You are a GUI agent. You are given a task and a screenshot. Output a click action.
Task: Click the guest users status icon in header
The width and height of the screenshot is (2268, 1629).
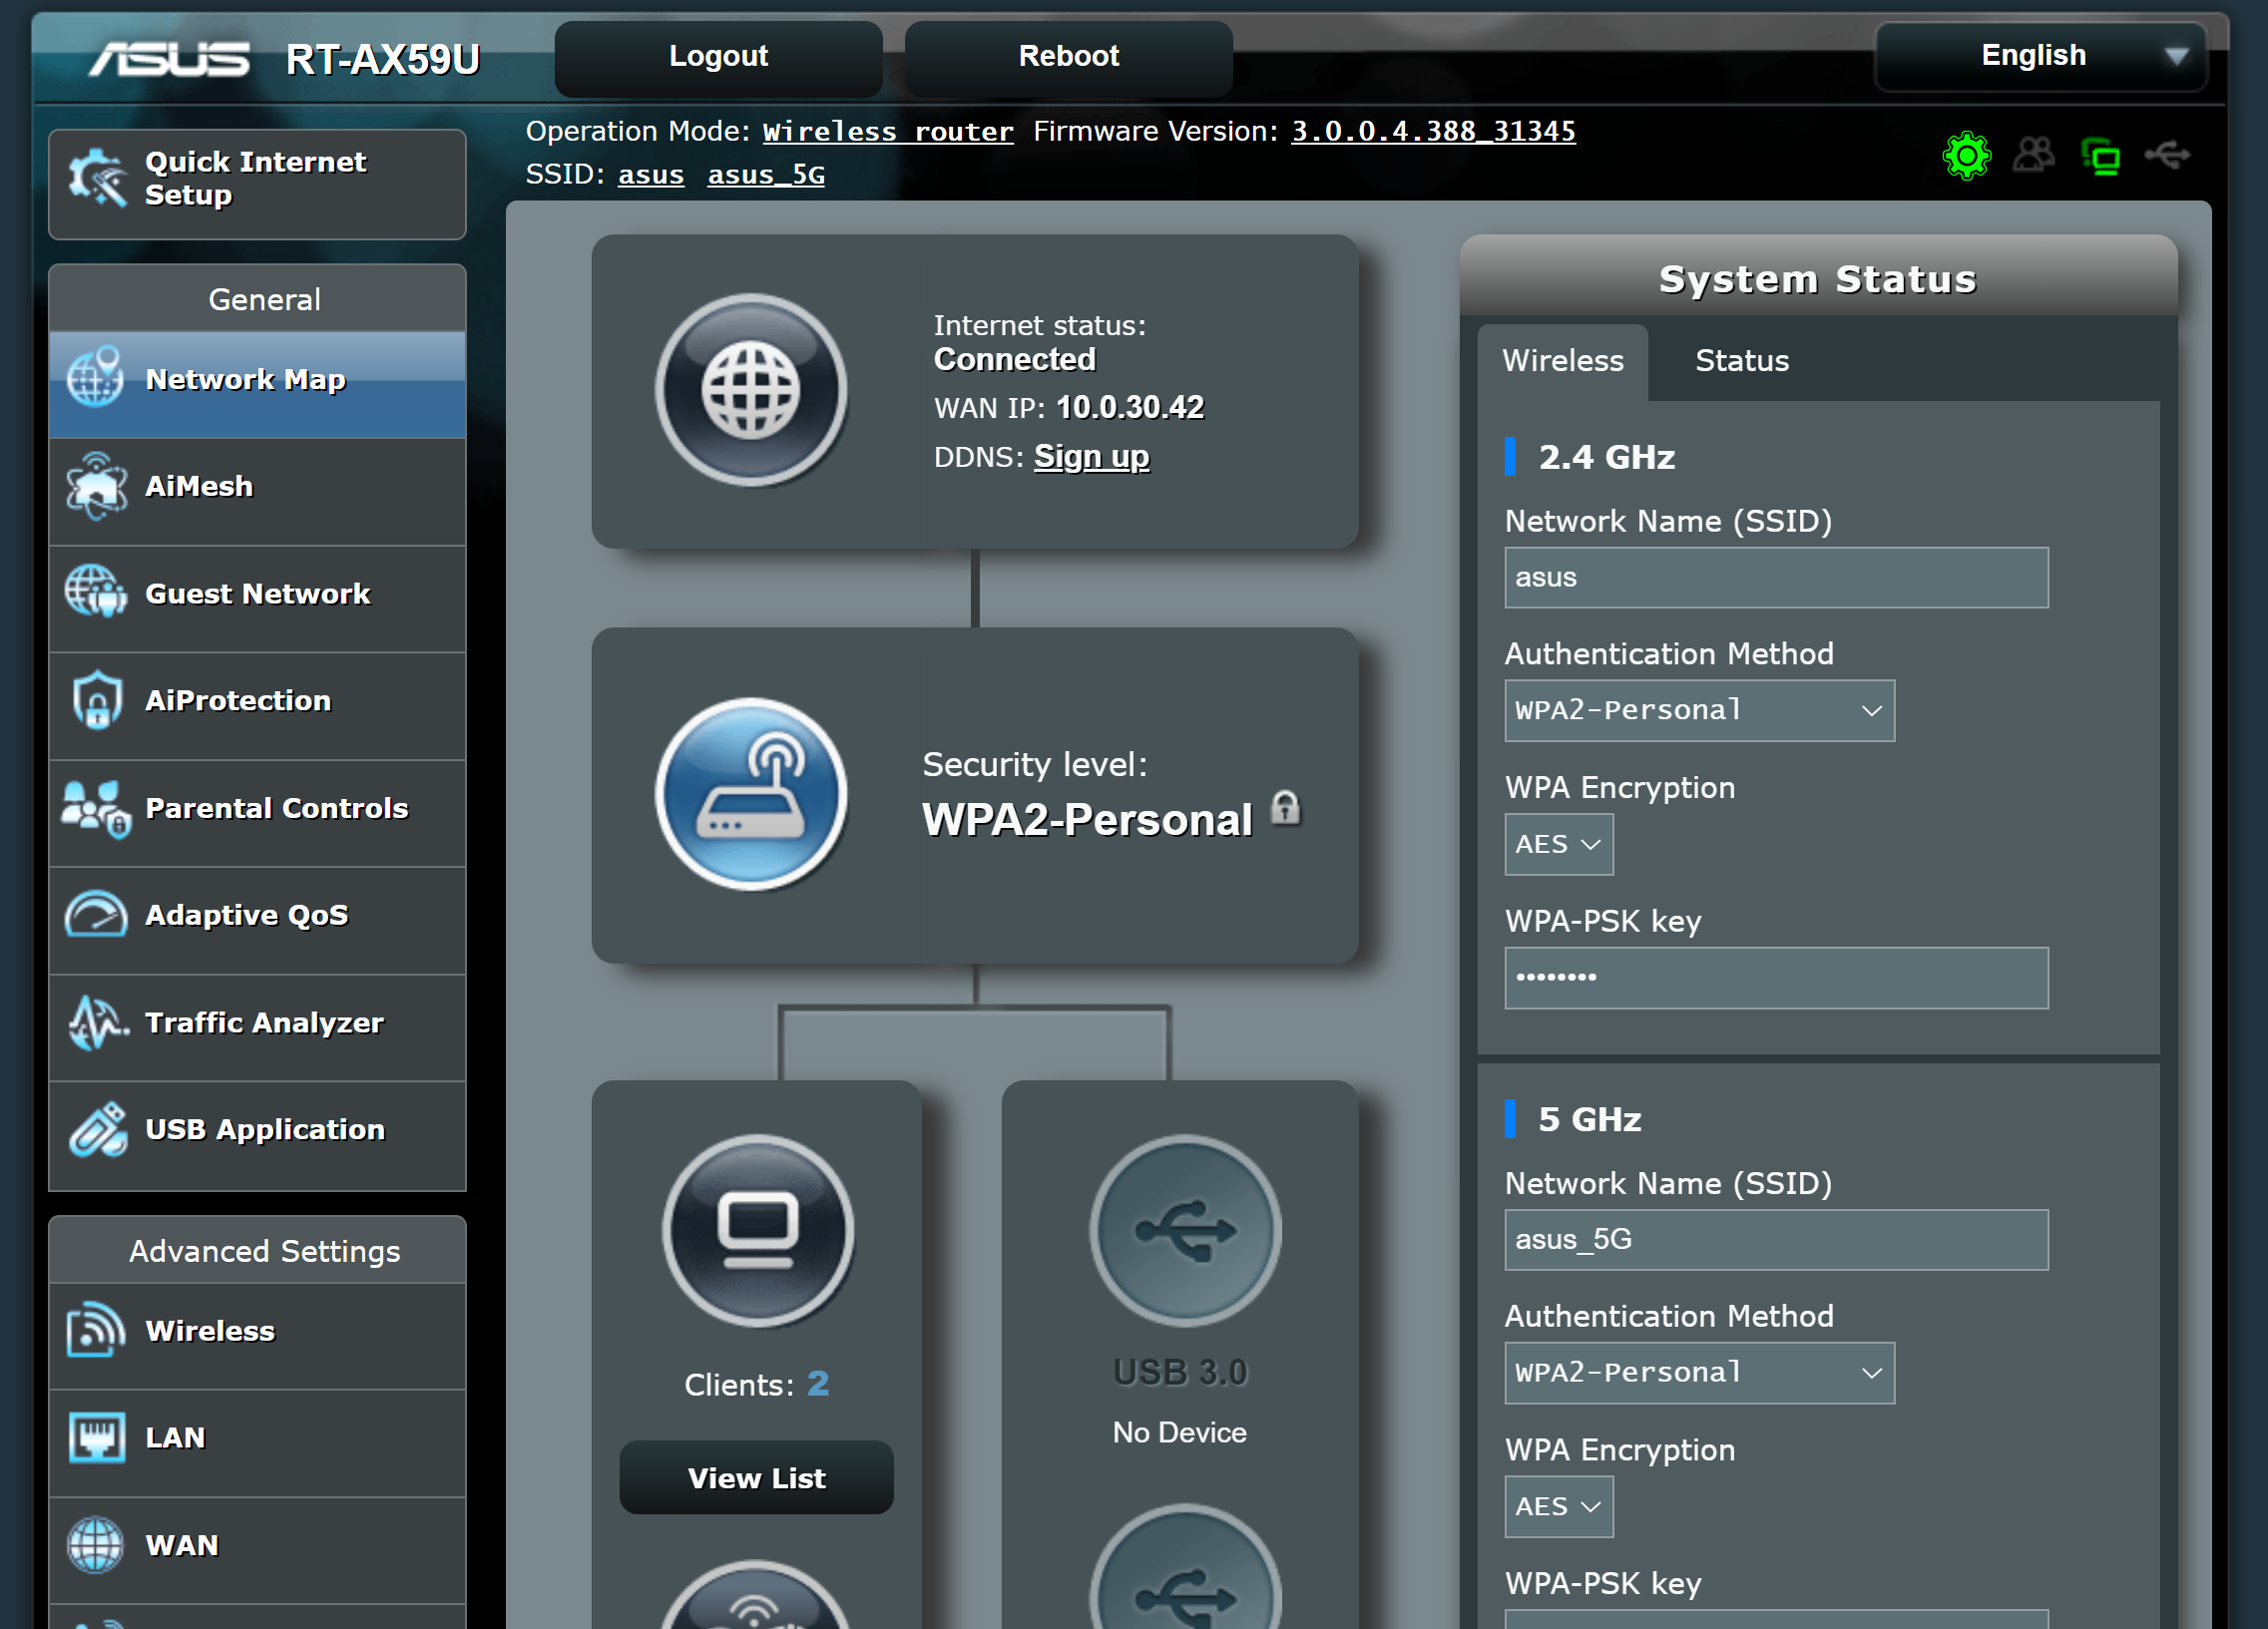[x=2034, y=156]
